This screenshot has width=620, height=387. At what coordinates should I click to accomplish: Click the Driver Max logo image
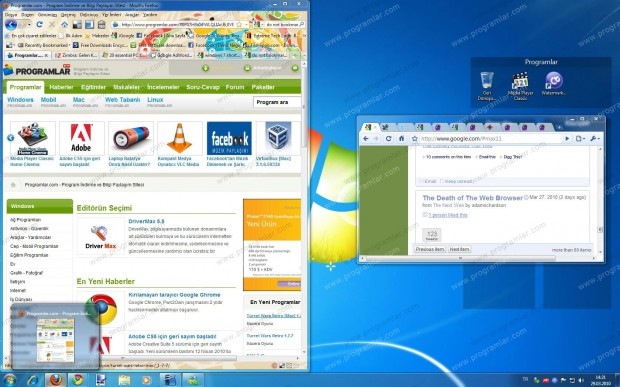click(x=100, y=237)
